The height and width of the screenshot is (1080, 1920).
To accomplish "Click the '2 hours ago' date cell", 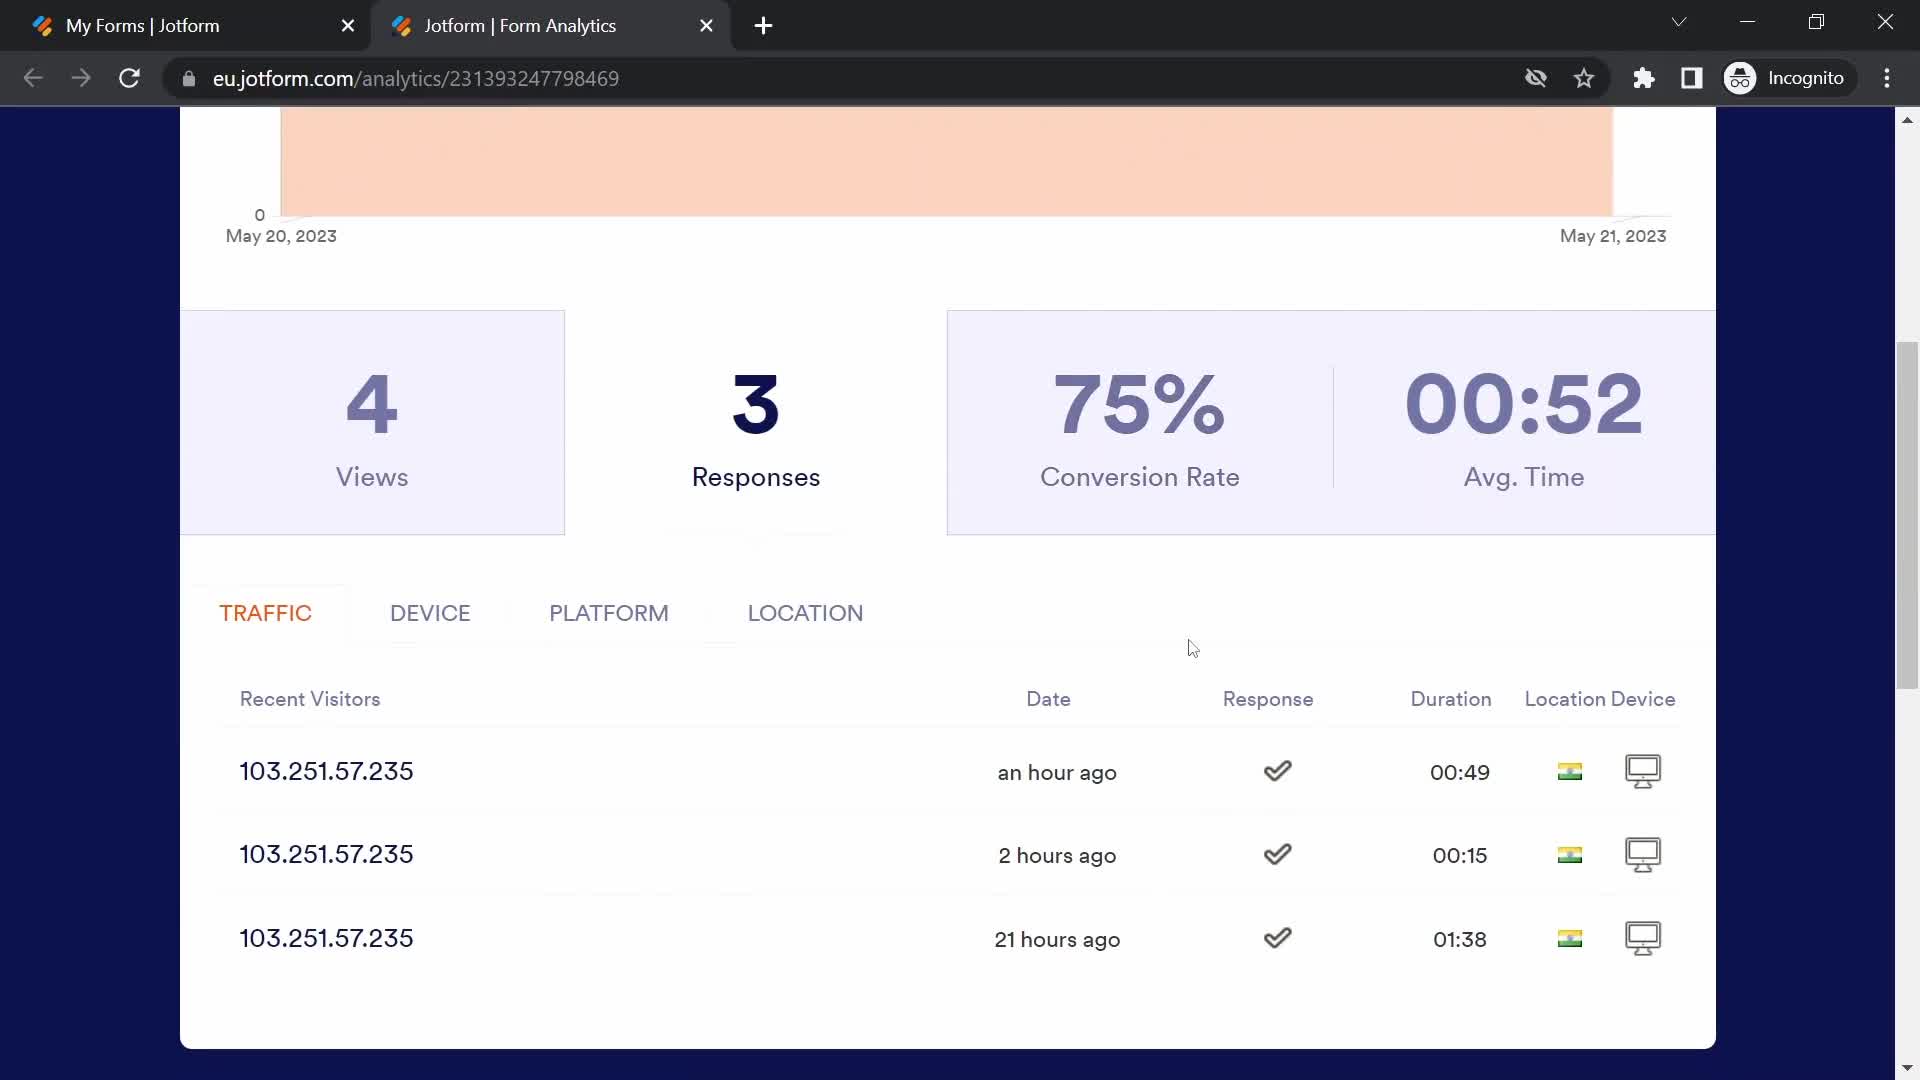I will [x=1057, y=856].
